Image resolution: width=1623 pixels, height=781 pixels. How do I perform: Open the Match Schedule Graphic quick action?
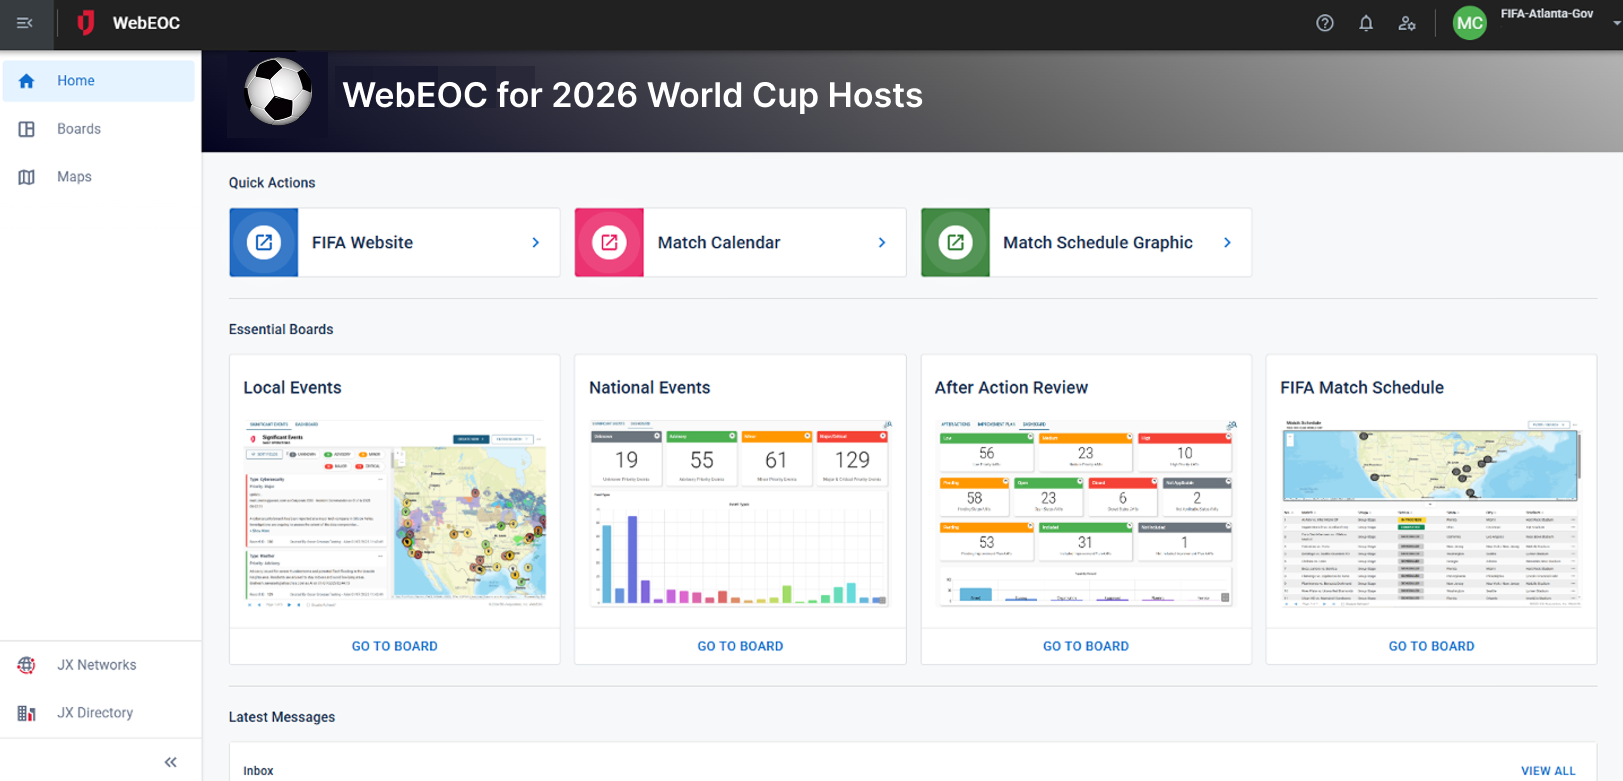coord(1086,242)
